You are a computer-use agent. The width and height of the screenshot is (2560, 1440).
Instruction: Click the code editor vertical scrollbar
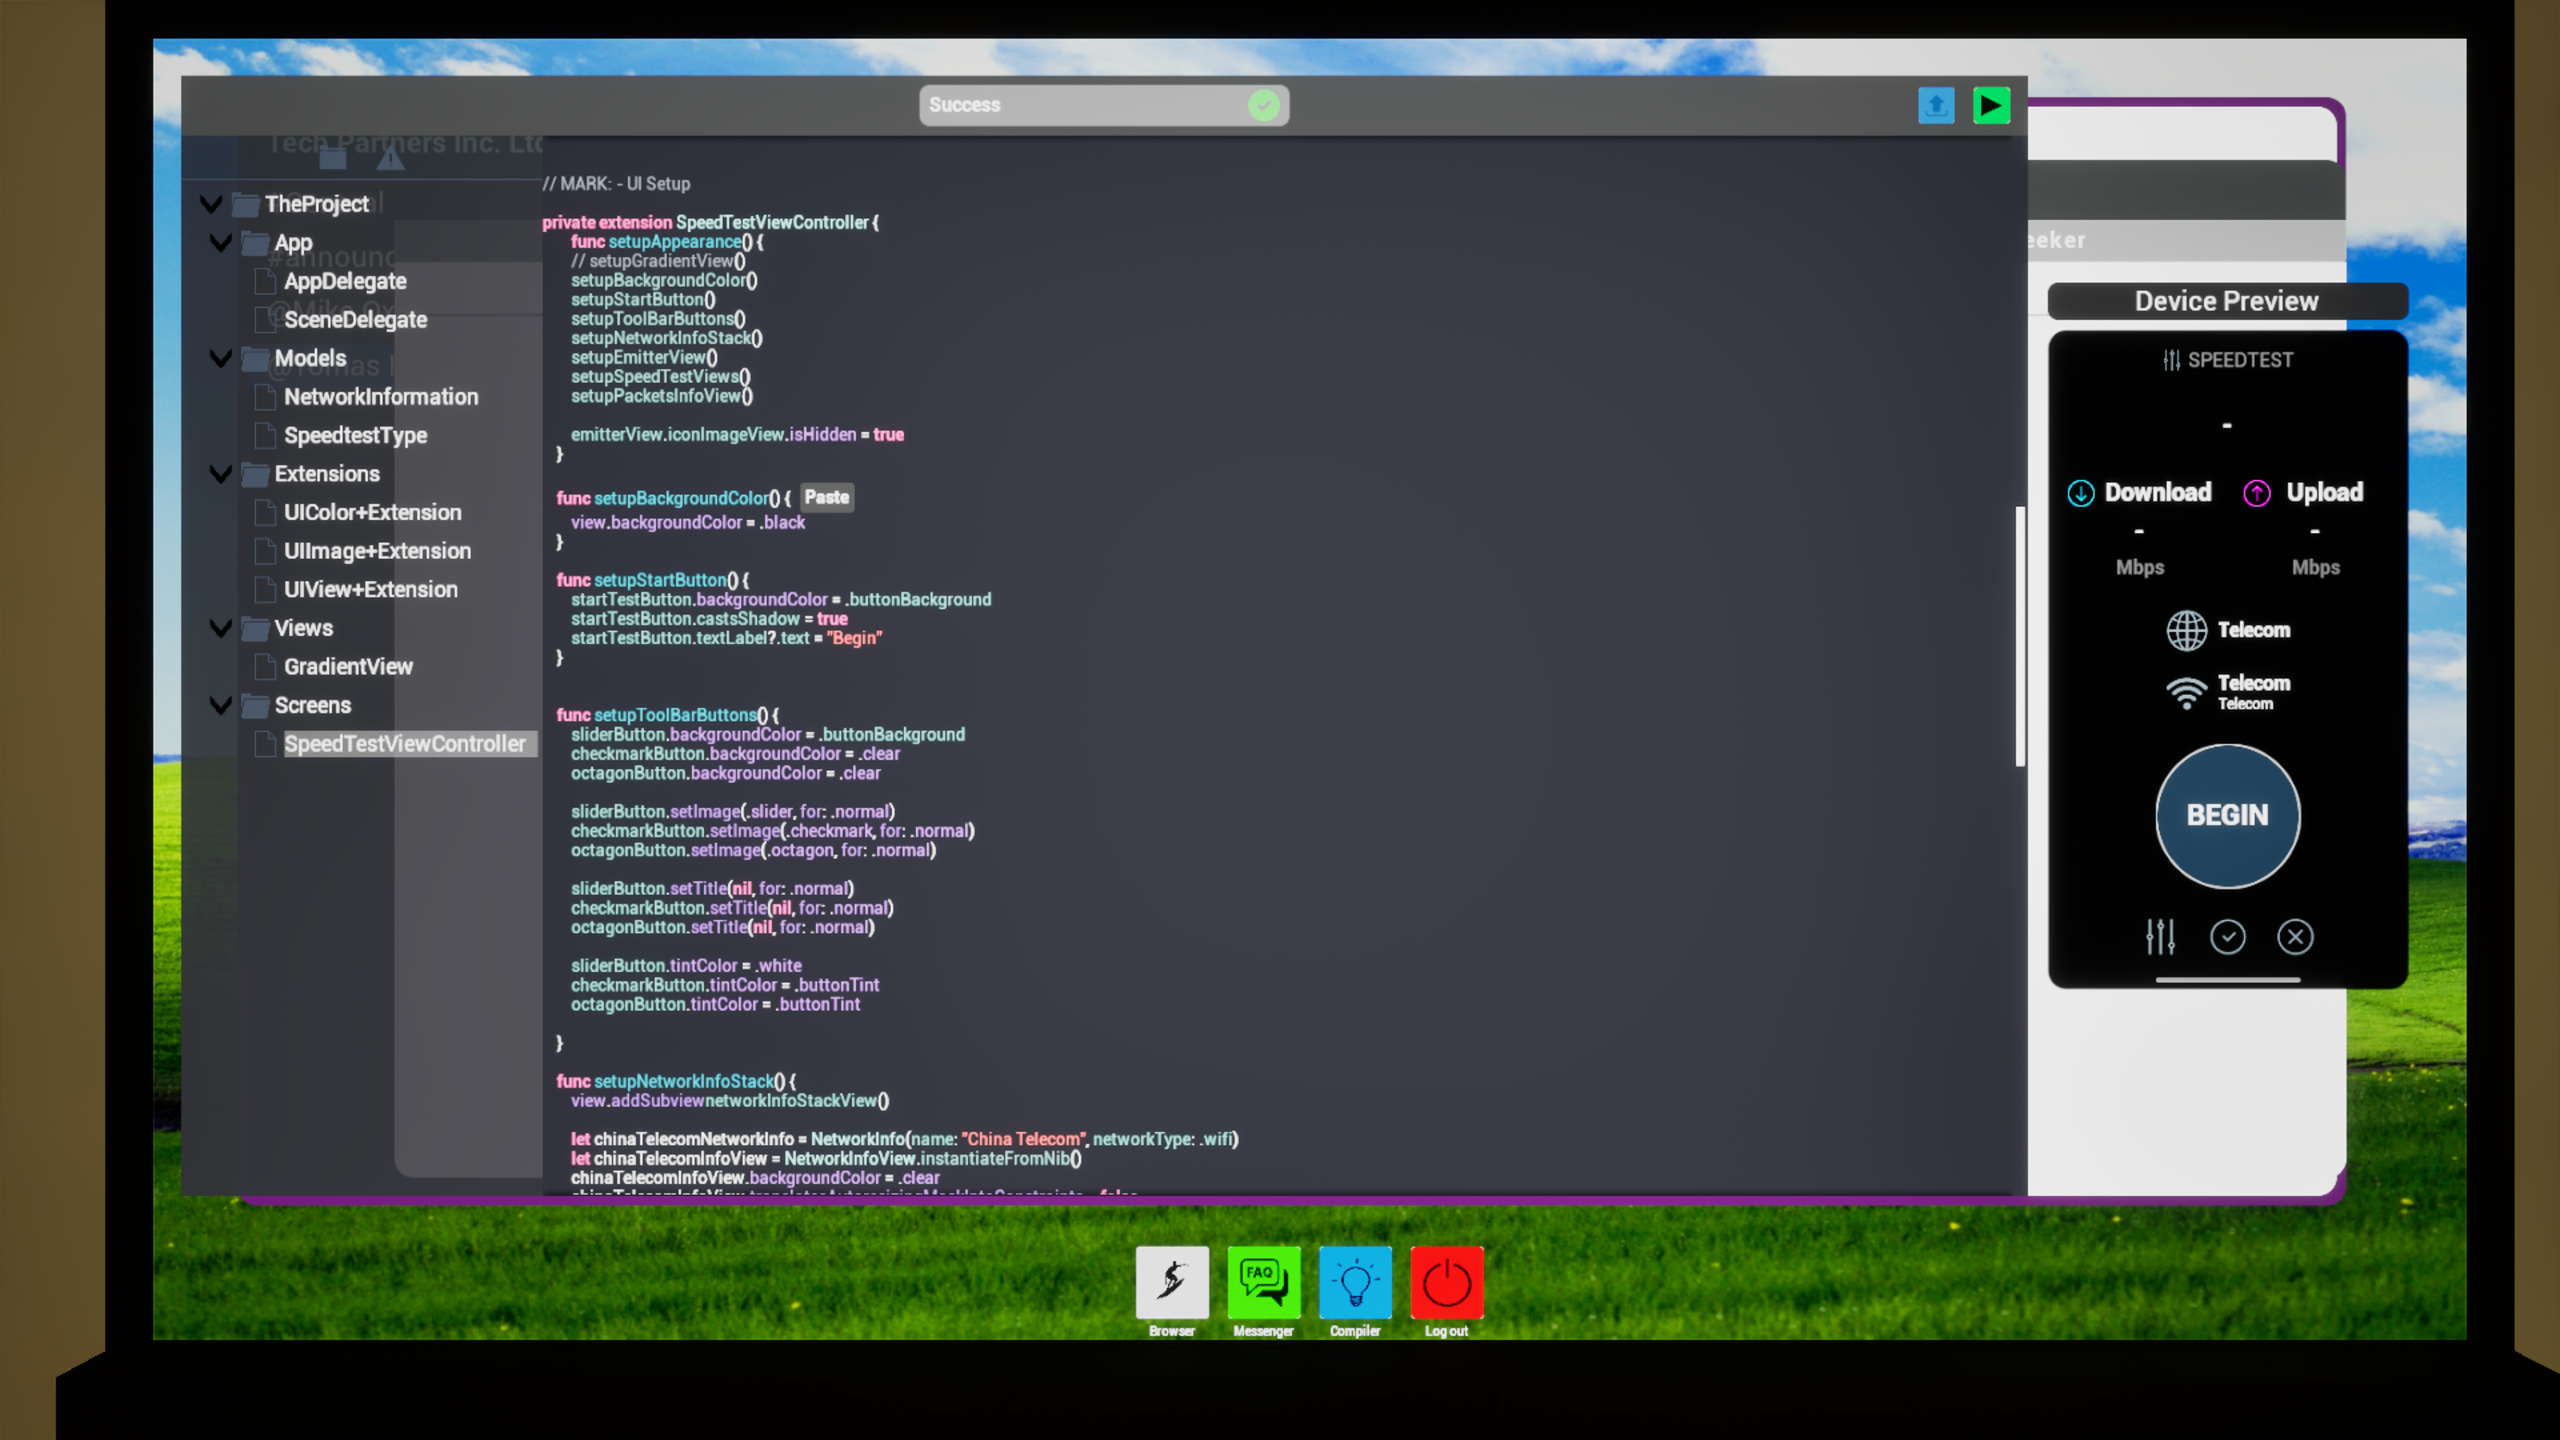point(2020,636)
